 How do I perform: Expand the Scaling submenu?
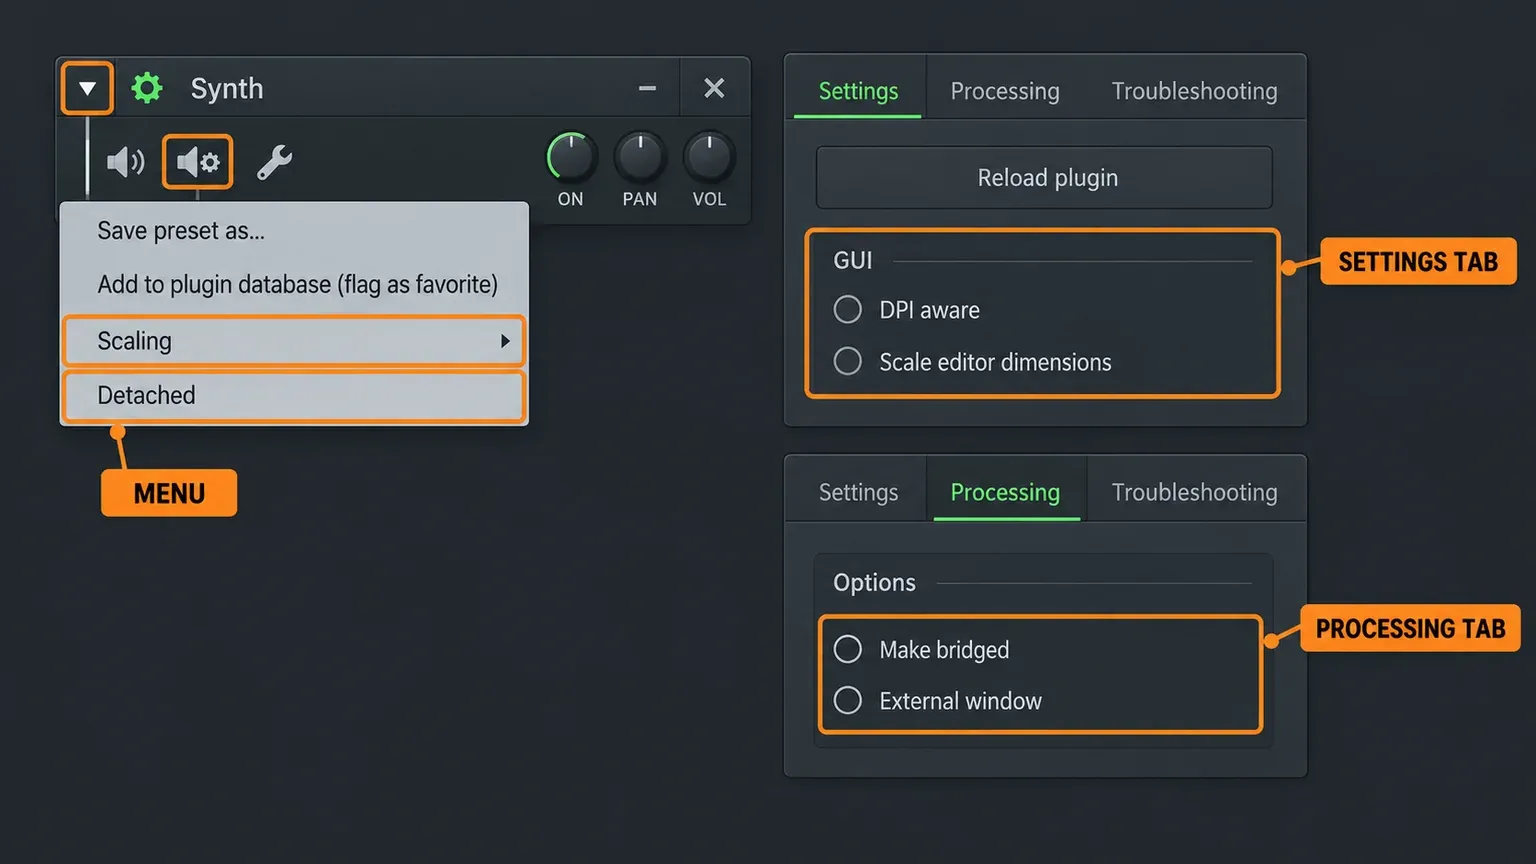coord(294,341)
